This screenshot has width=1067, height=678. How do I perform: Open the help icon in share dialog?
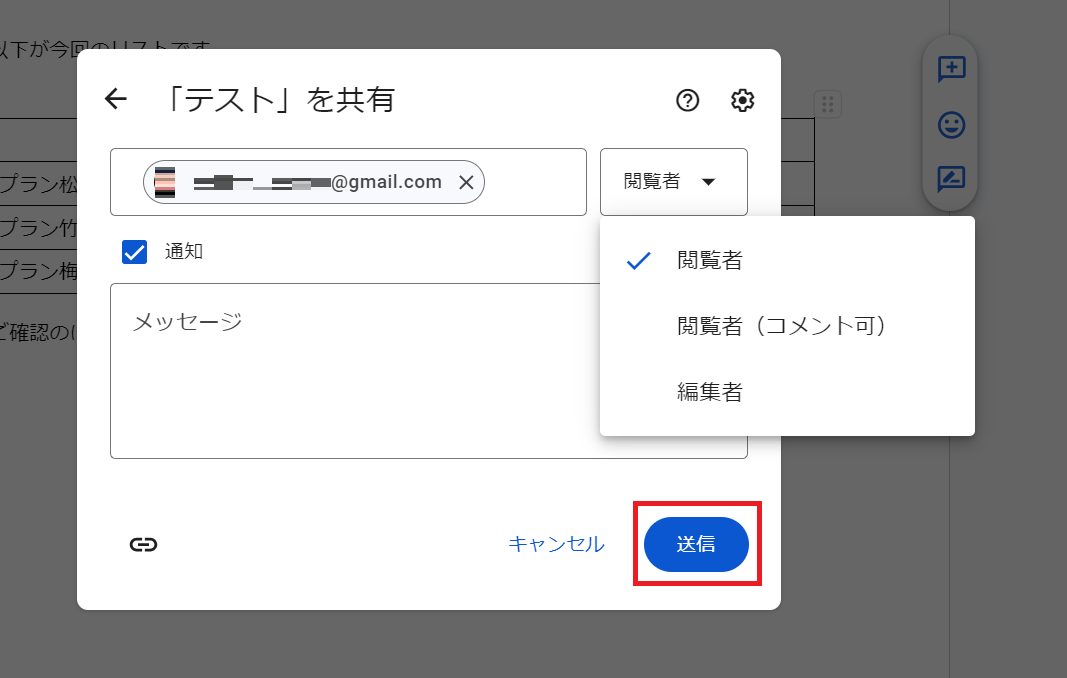tap(687, 100)
